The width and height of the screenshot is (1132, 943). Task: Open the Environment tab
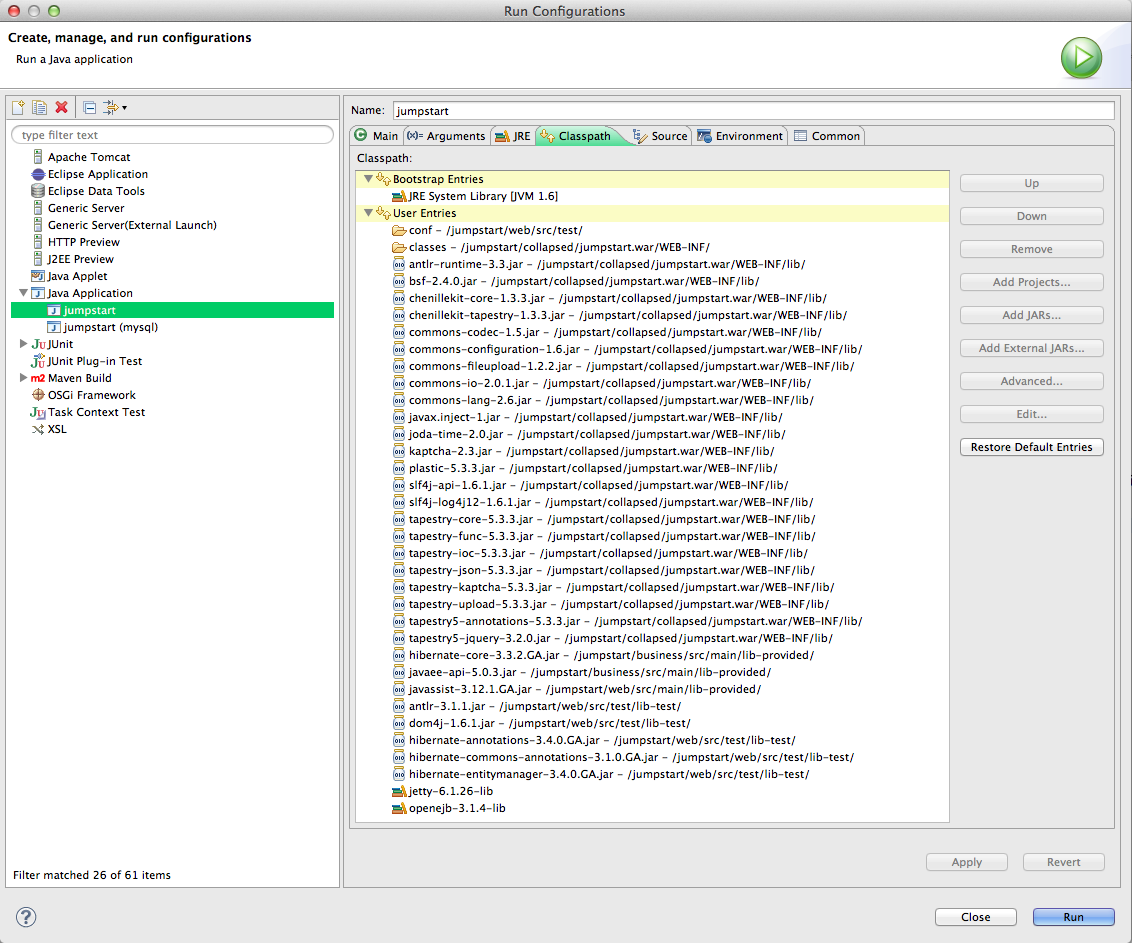[x=740, y=136]
